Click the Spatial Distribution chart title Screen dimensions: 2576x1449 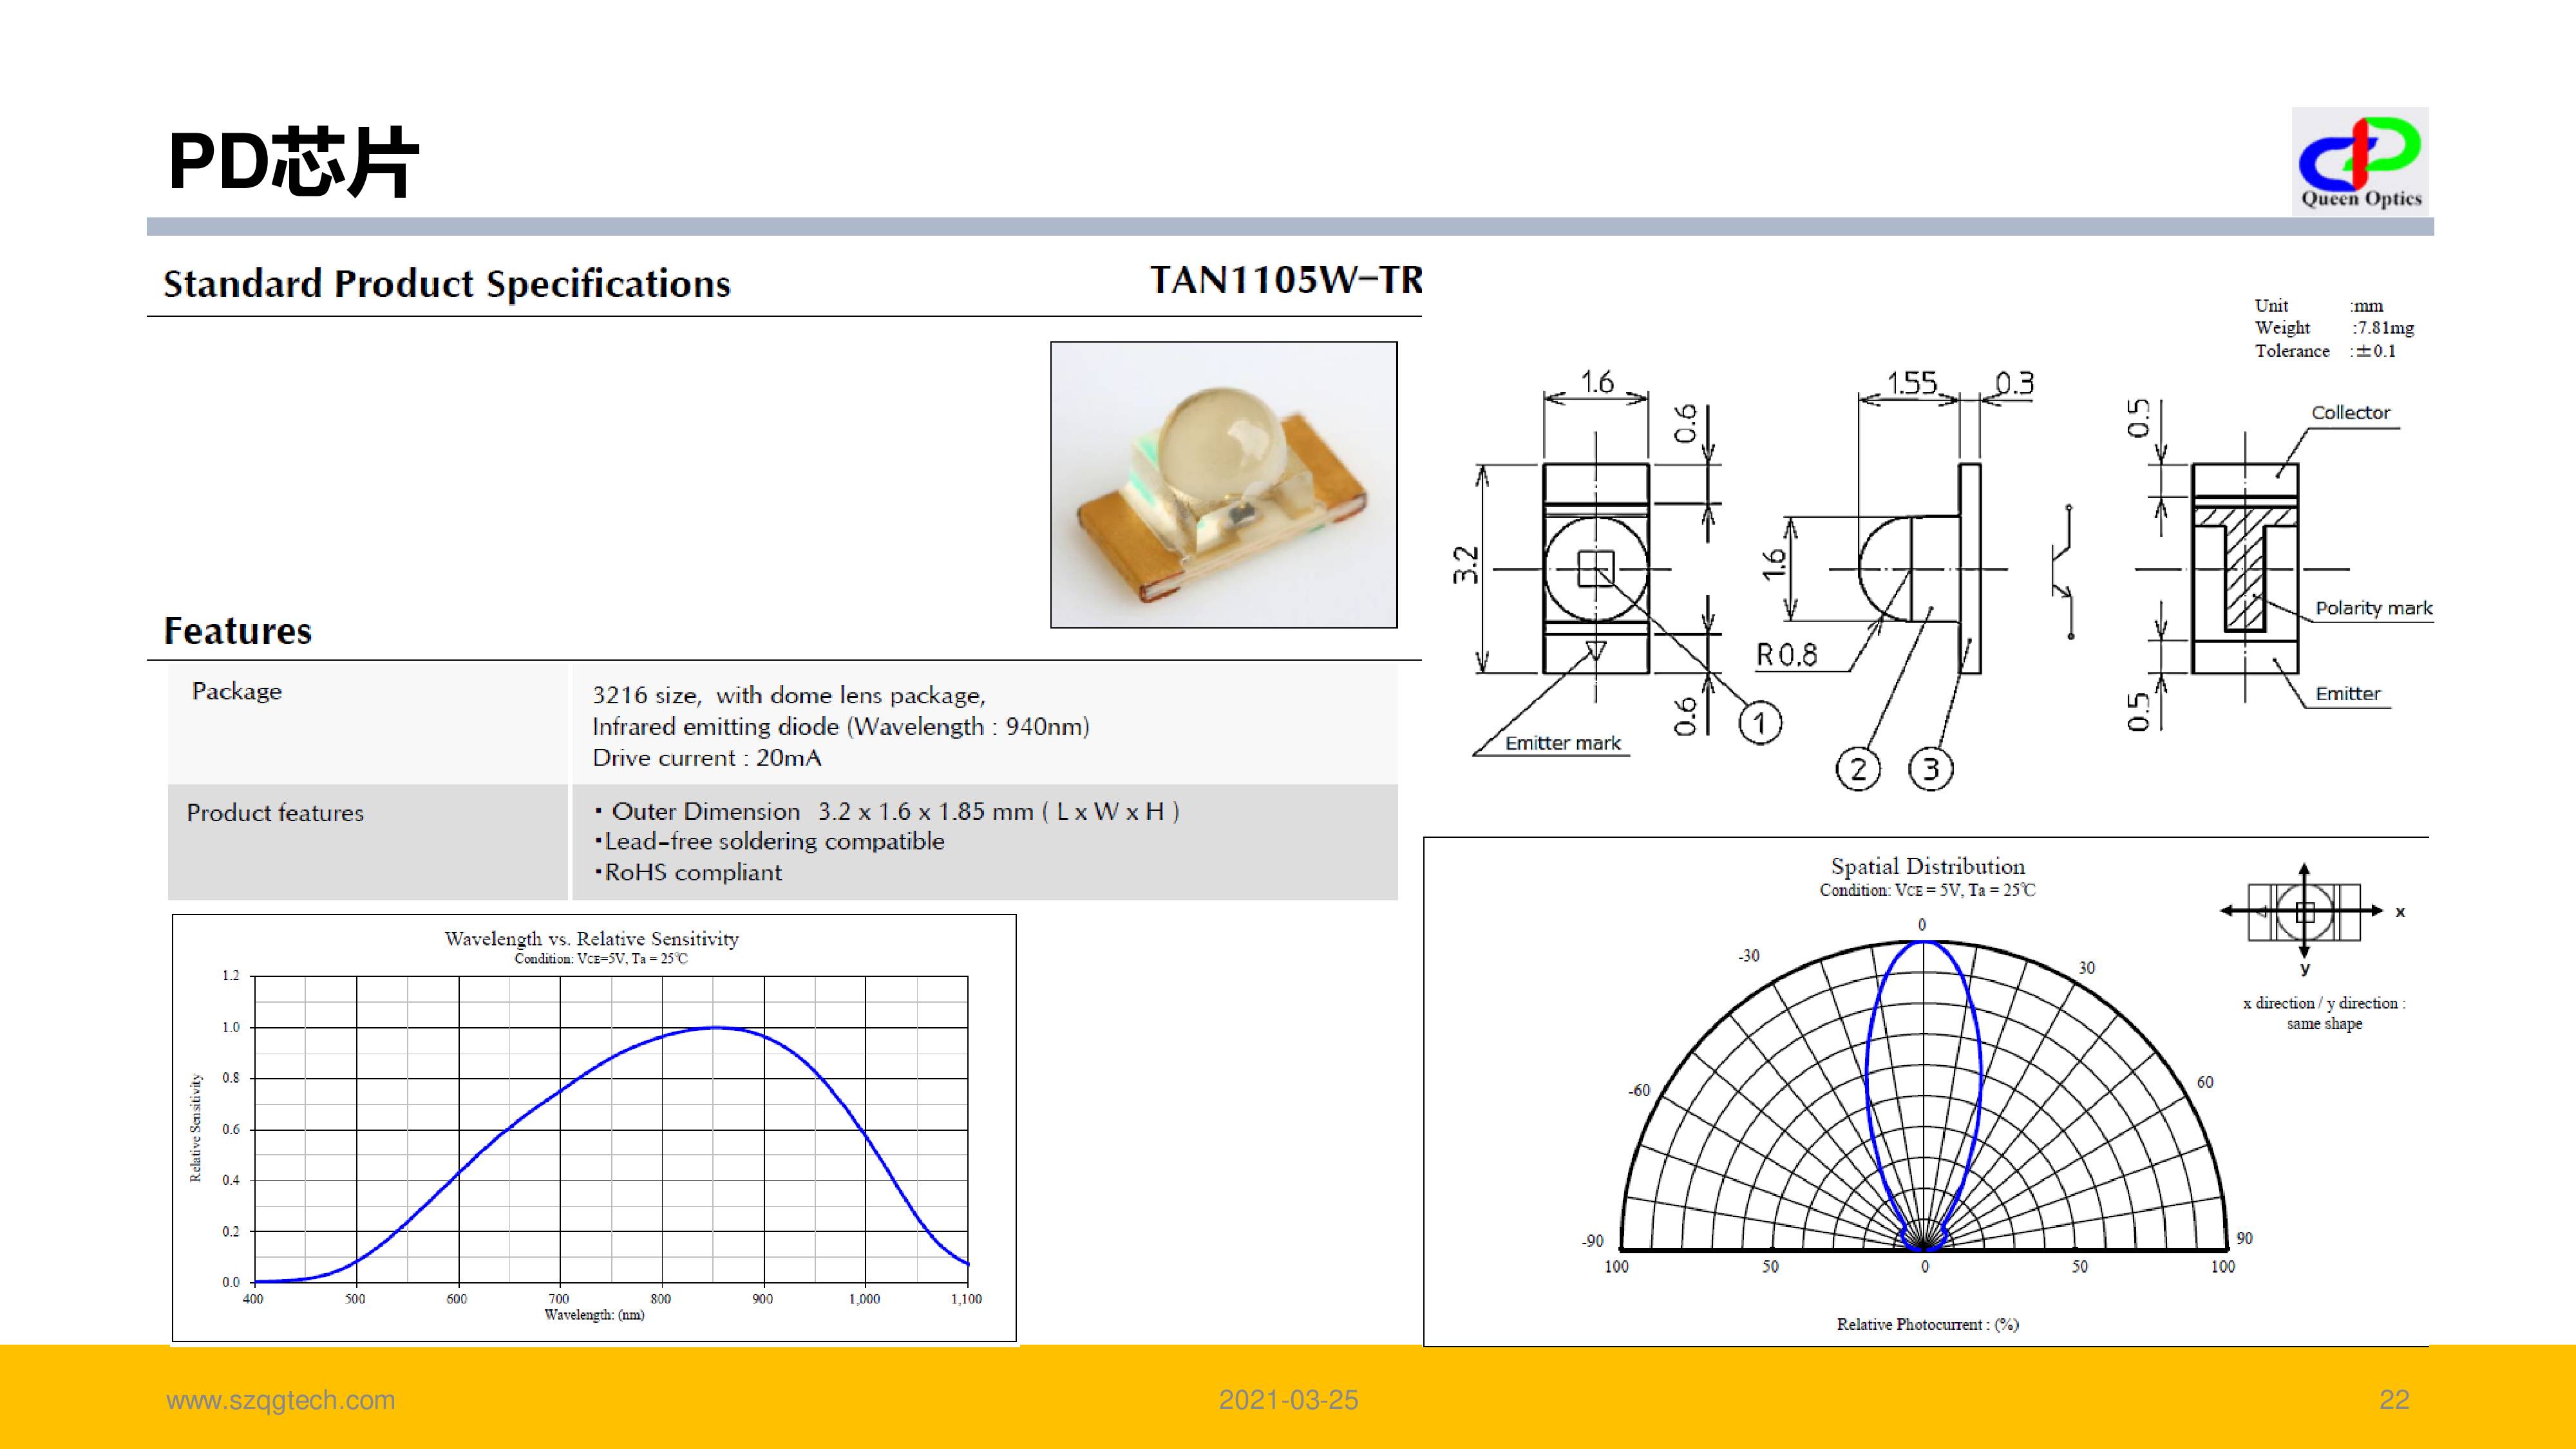point(1927,866)
